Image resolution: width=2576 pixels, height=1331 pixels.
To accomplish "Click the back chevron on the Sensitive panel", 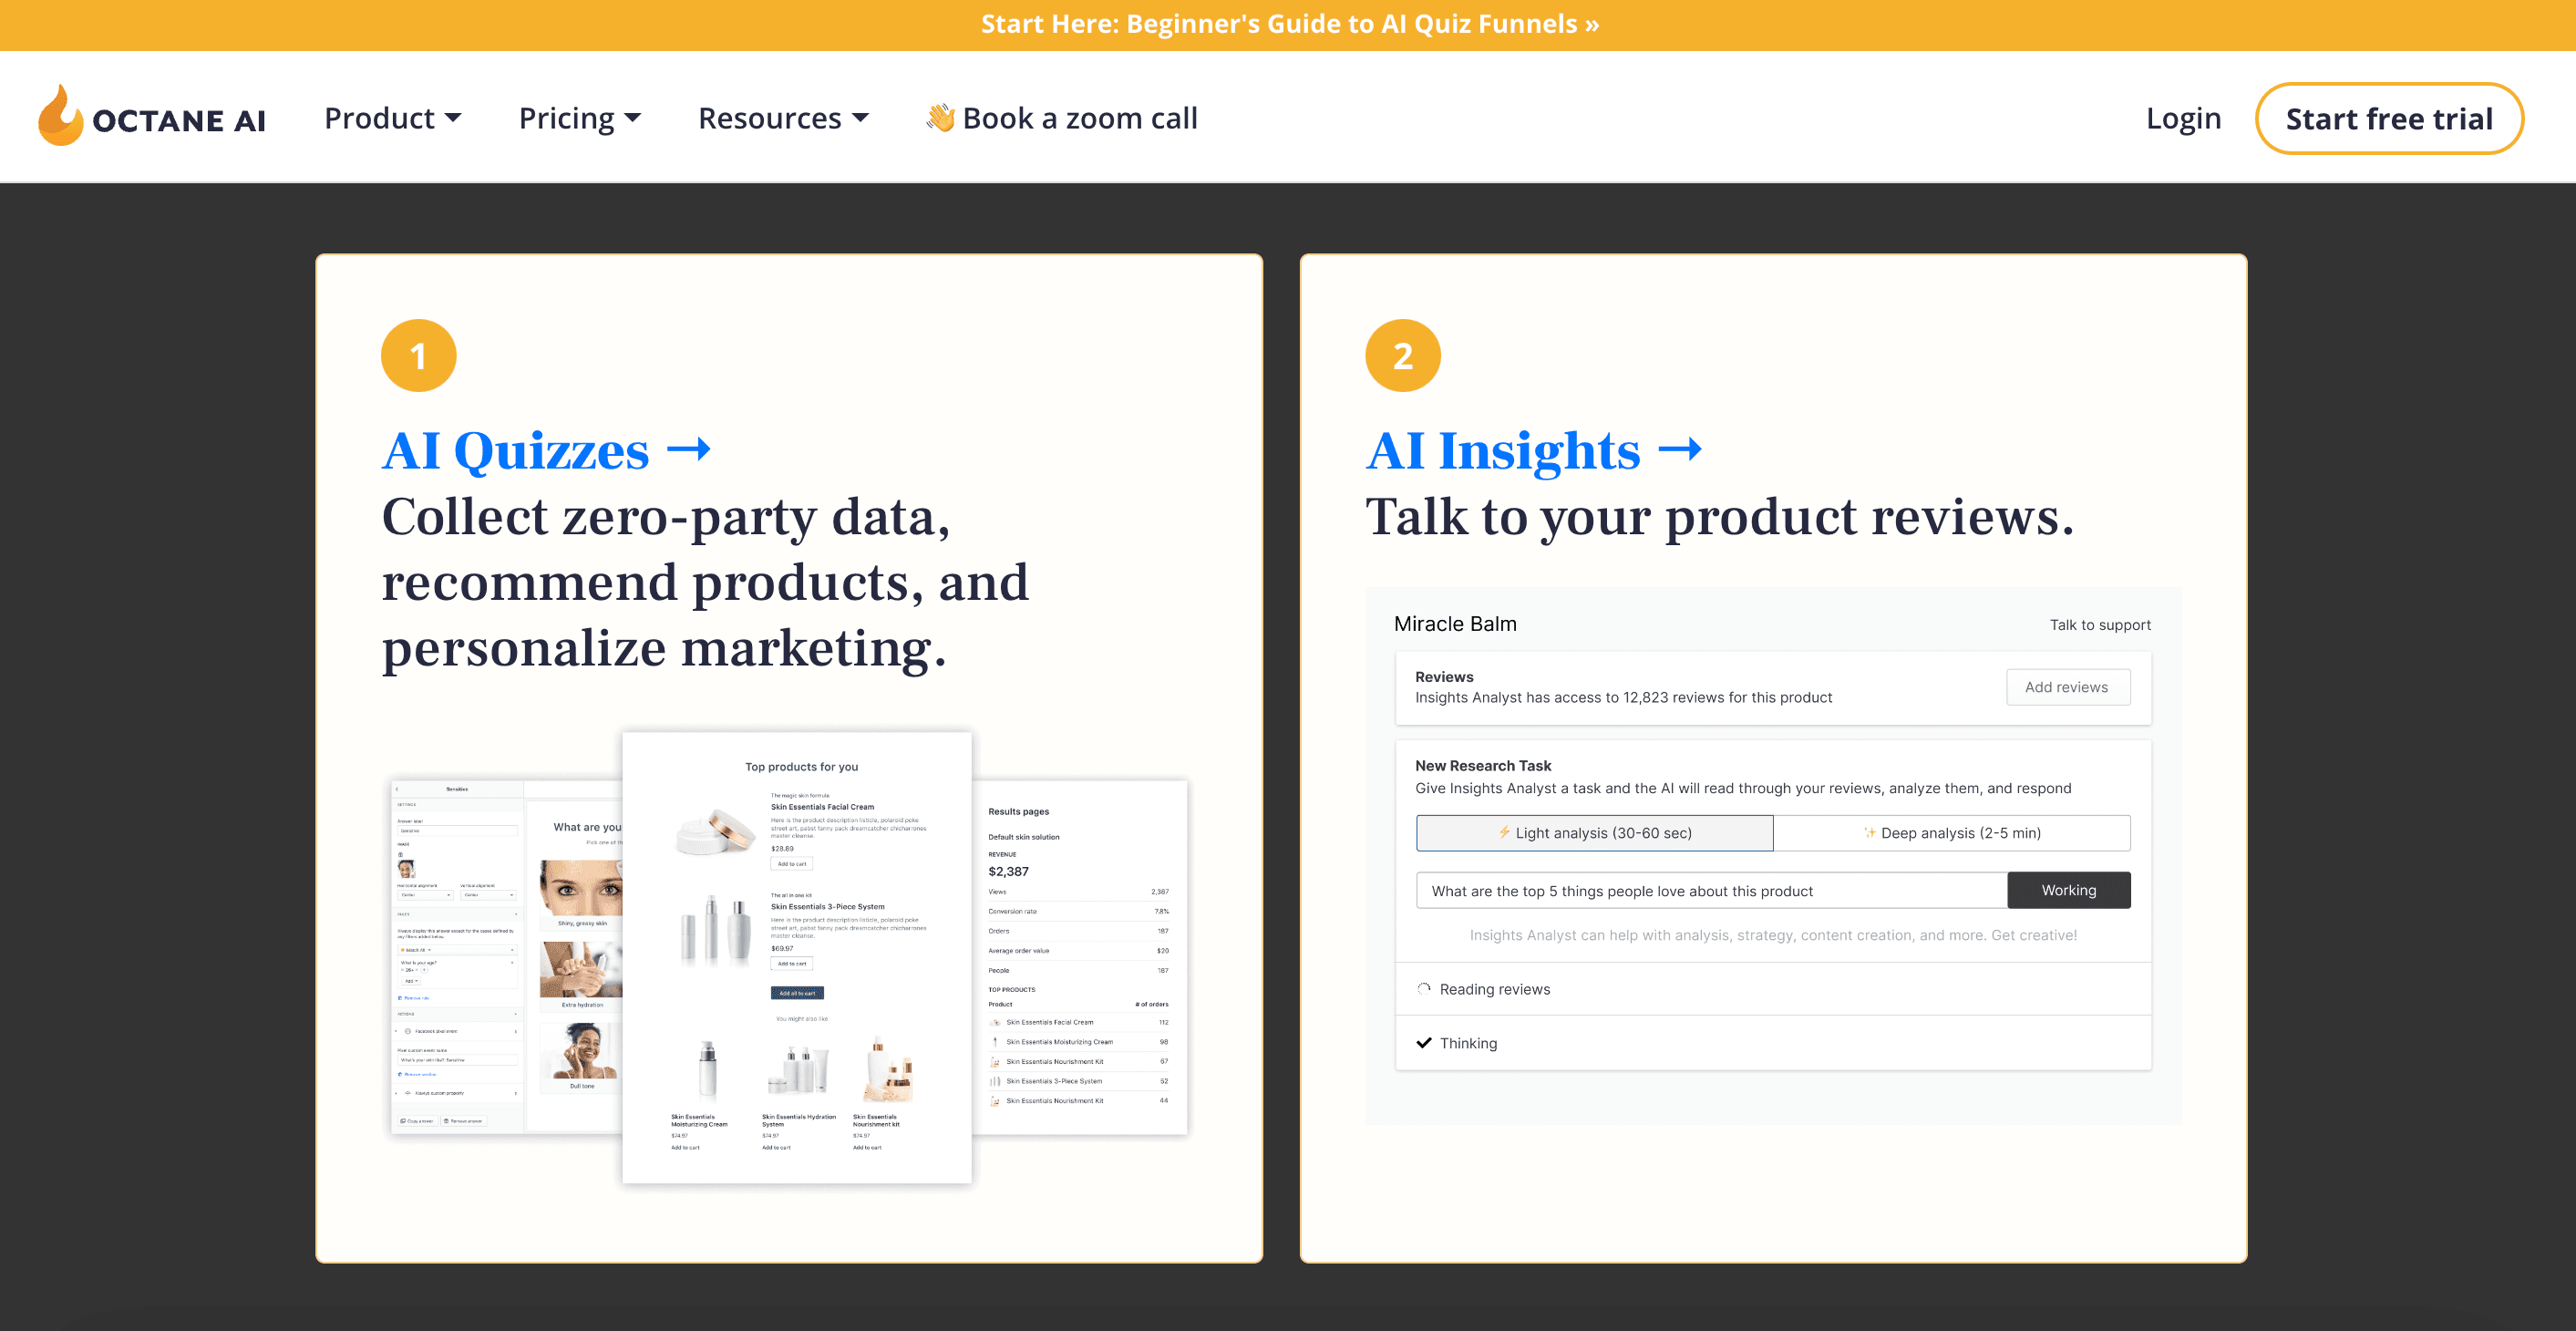I will point(396,789).
